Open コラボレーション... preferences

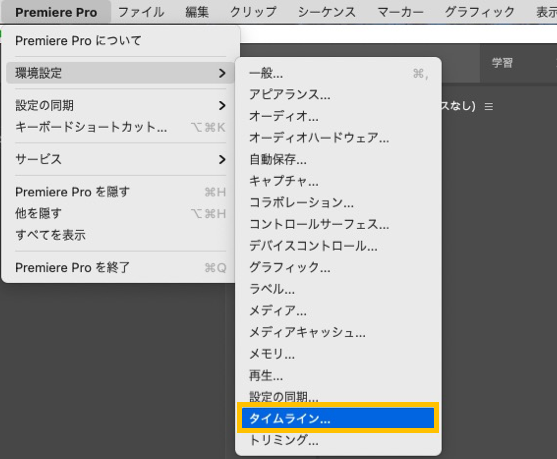338,202
